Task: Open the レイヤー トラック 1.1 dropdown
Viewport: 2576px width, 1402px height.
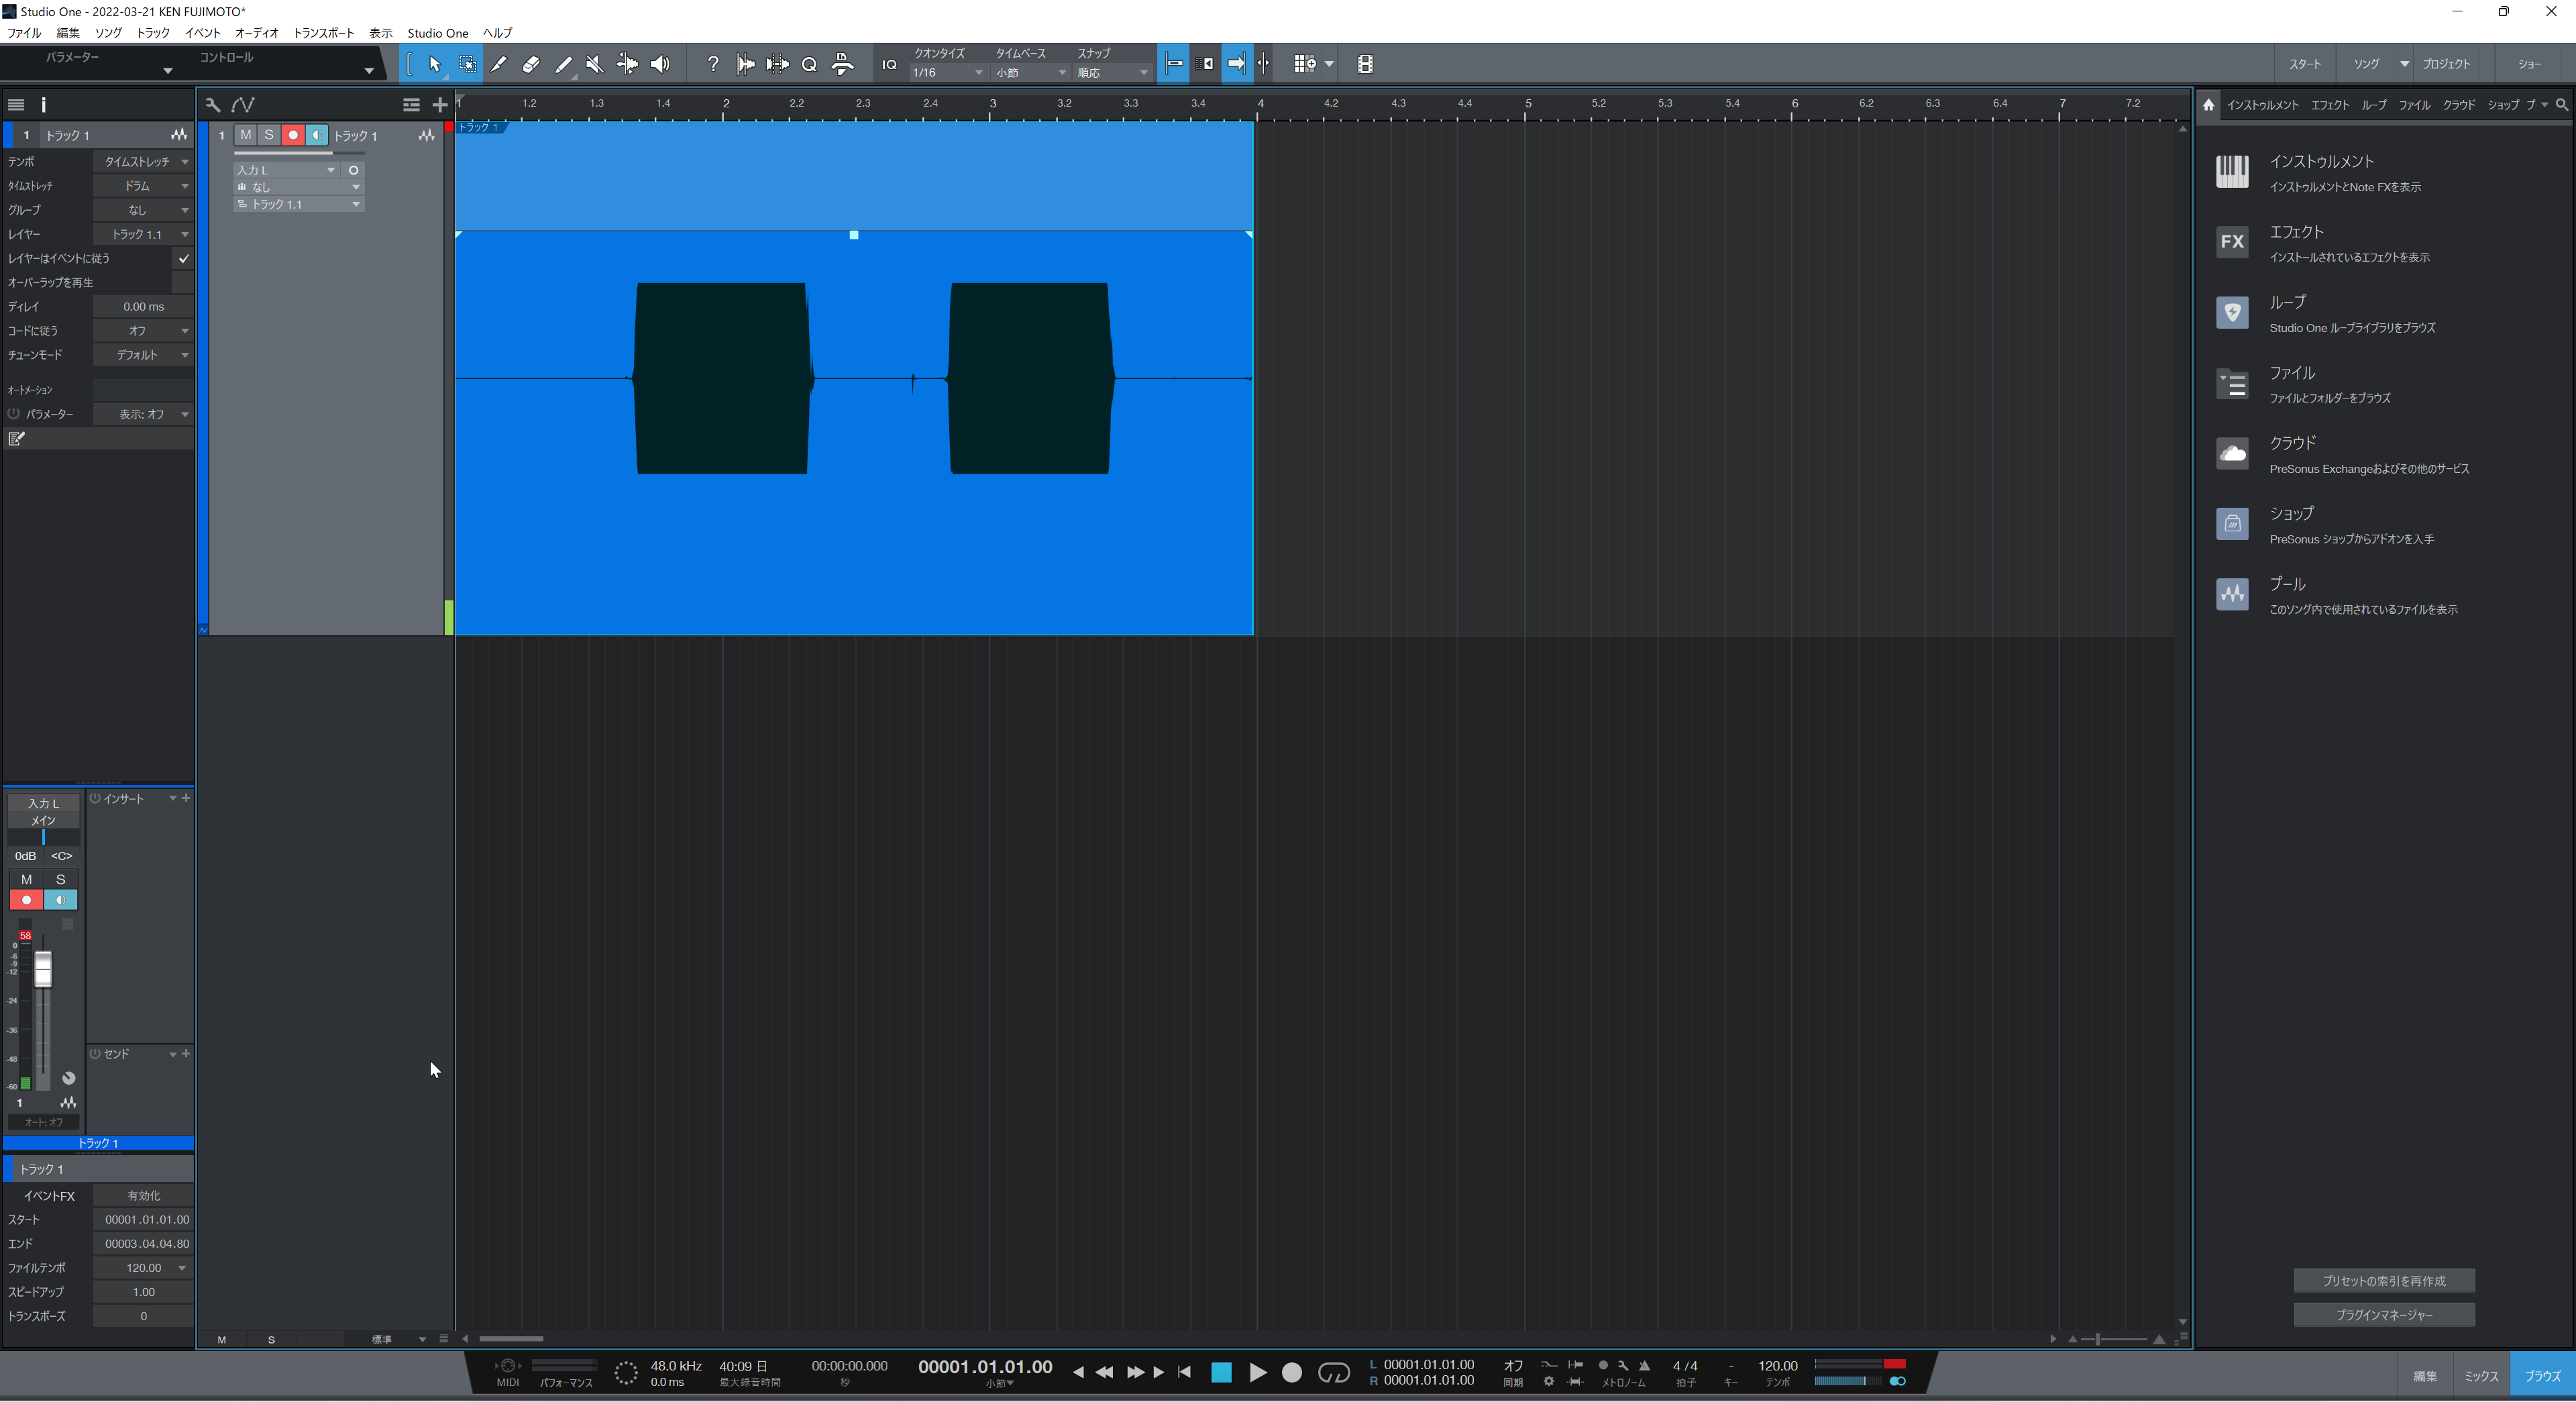Action: click(x=143, y=234)
